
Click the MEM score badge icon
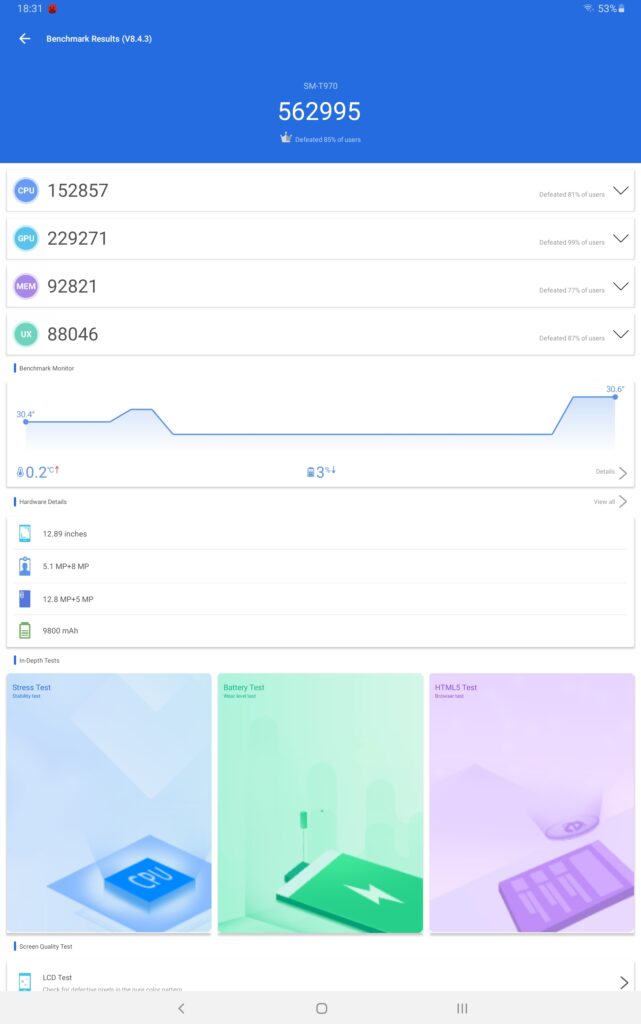click(26, 286)
